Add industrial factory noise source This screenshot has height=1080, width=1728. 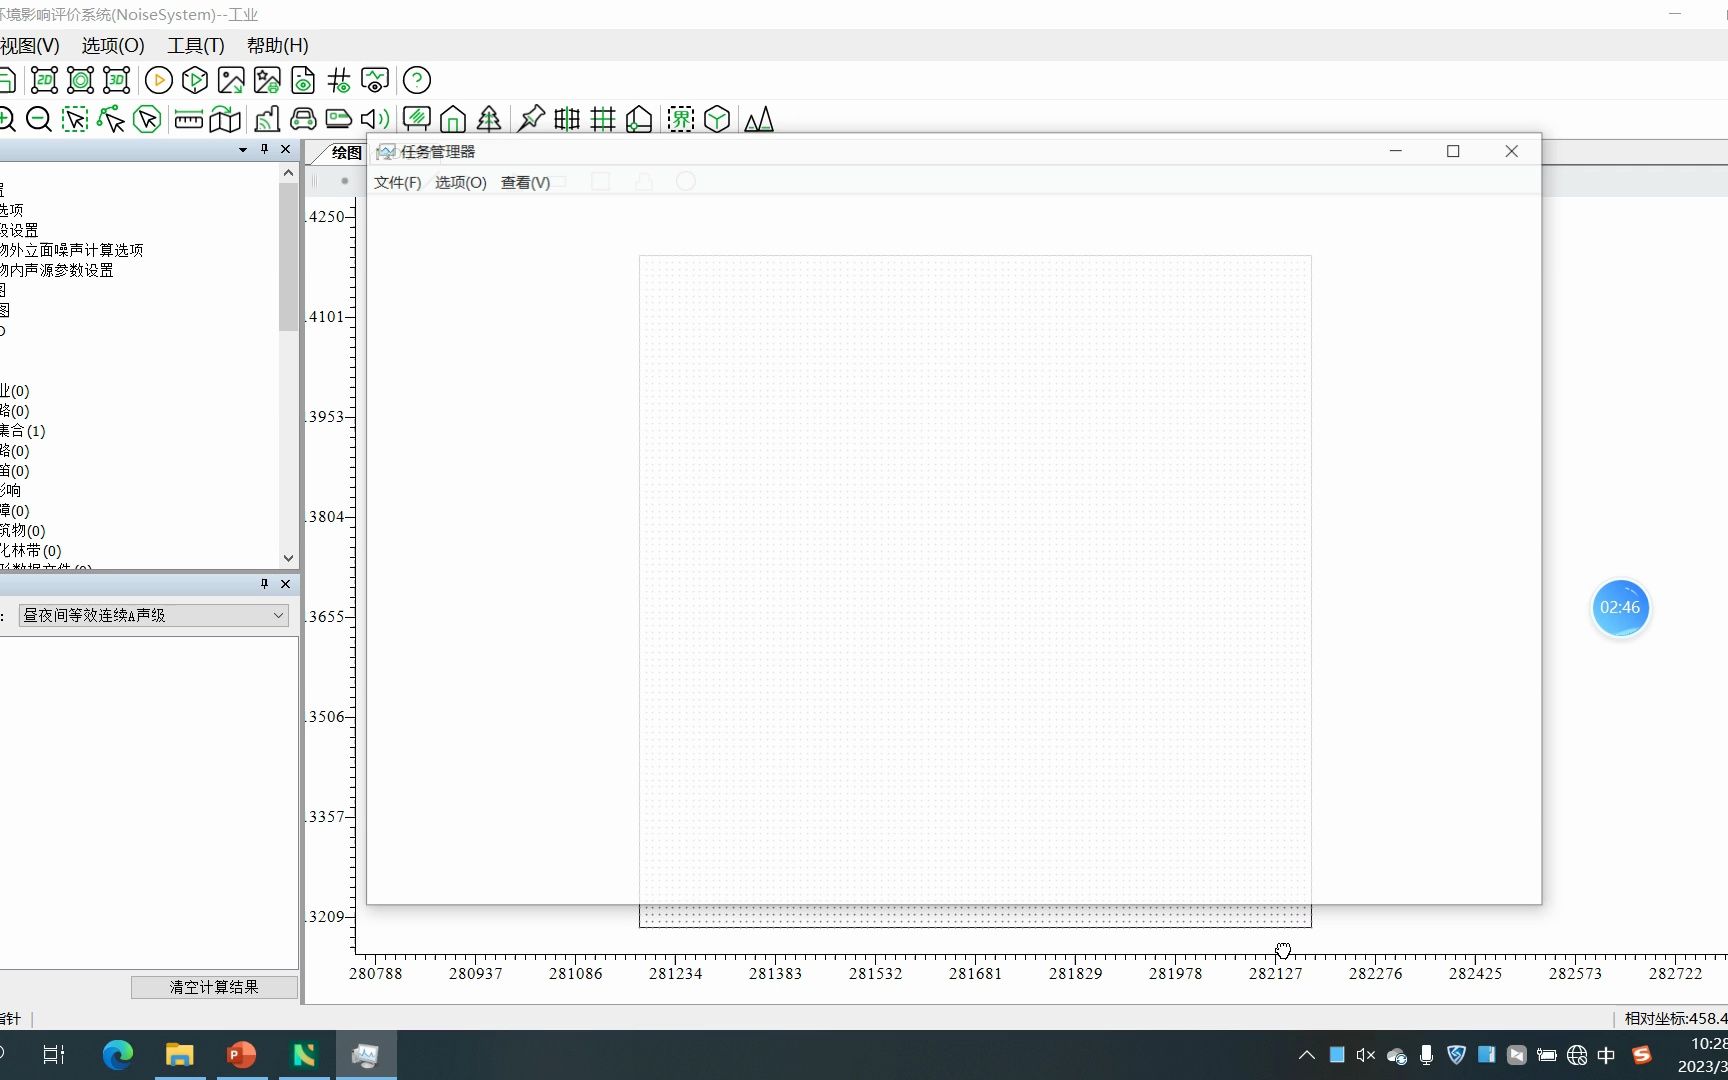pos(267,120)
